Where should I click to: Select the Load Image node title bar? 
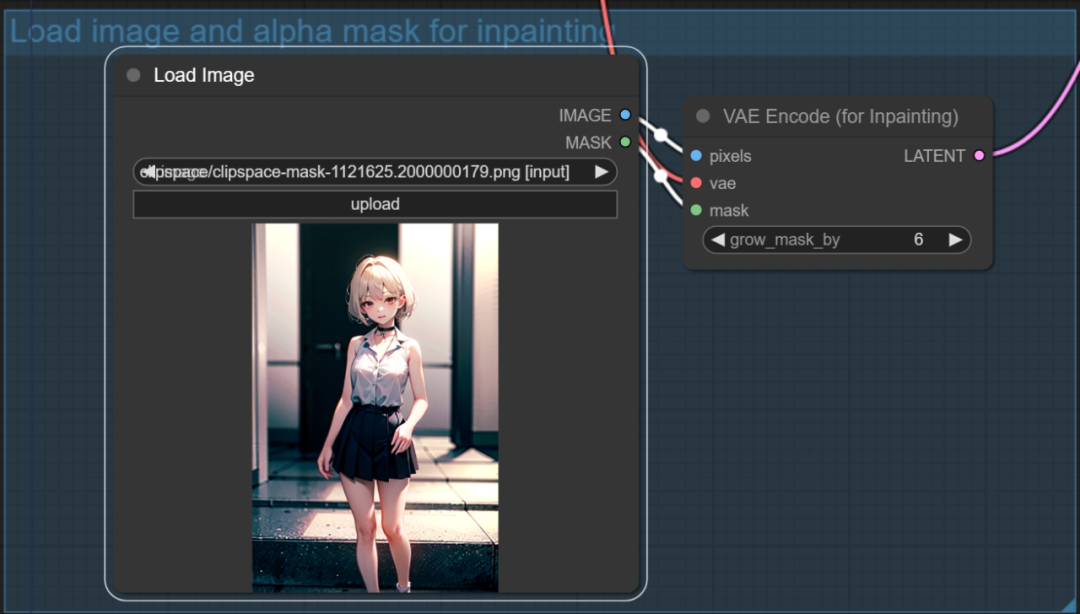coord(300,74)
